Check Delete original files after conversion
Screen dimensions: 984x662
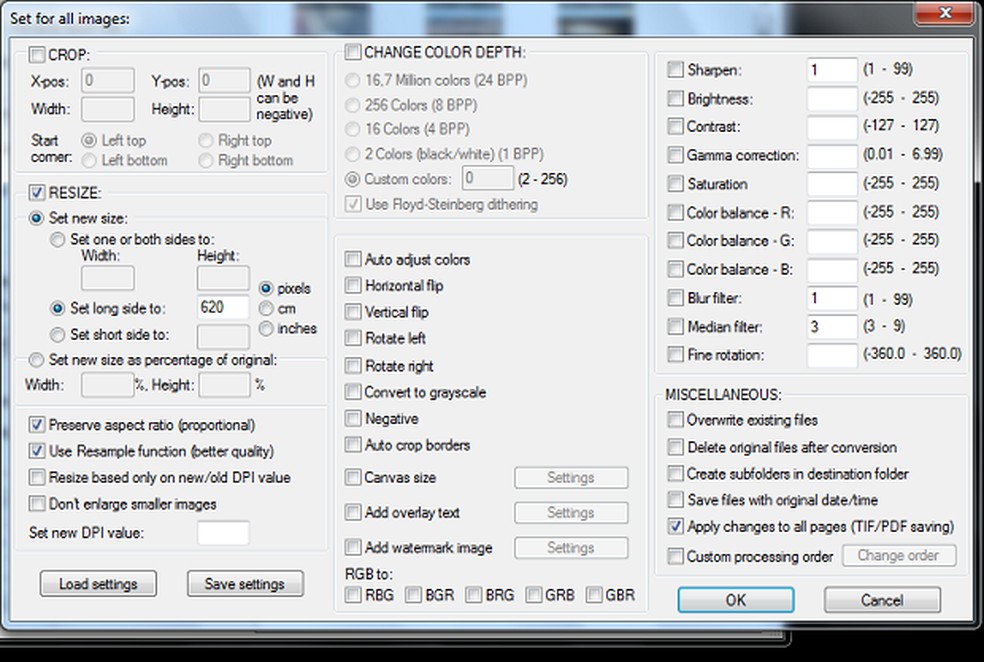[x=676, y=447]
